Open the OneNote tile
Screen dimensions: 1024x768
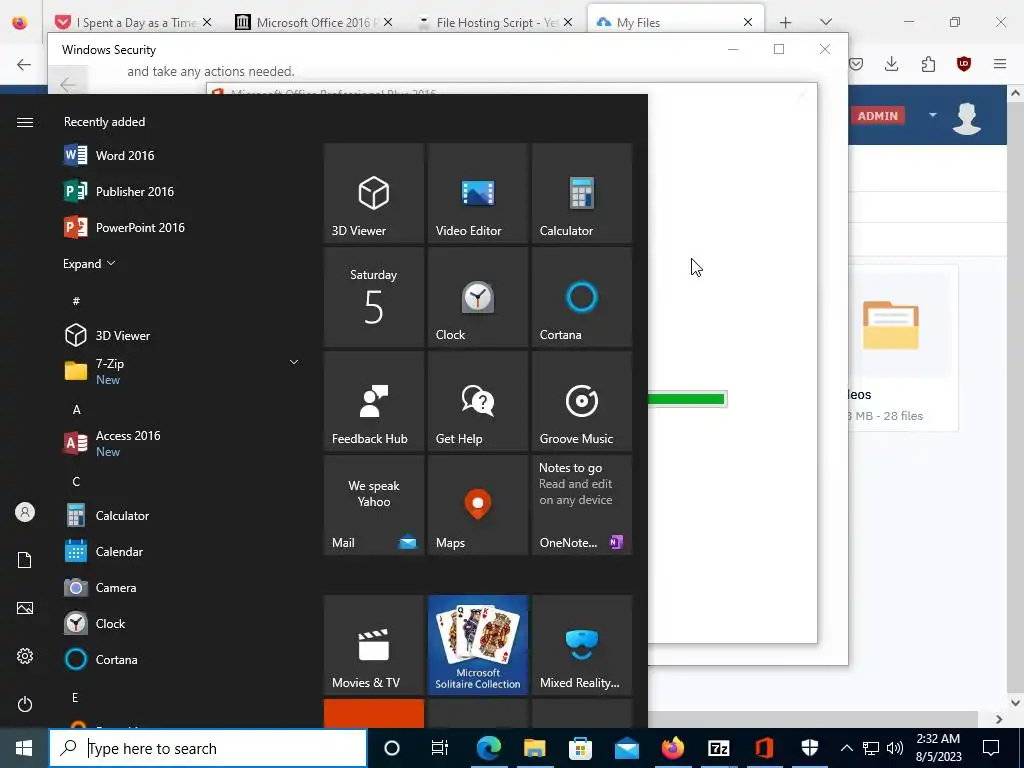(581, 505)
